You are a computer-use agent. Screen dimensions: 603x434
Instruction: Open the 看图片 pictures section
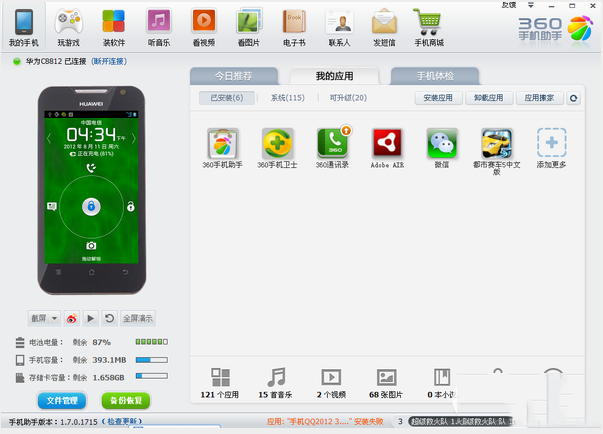(249, 28)
